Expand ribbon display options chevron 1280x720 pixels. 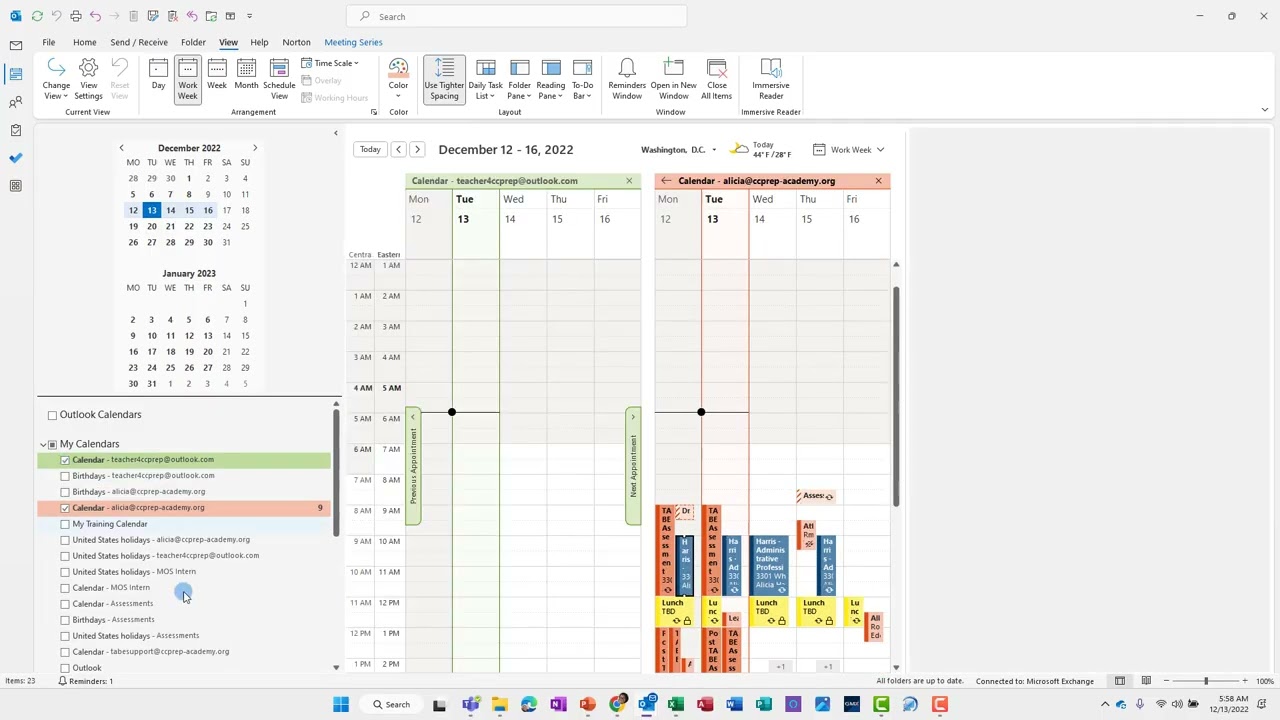tap(1264, 110)
